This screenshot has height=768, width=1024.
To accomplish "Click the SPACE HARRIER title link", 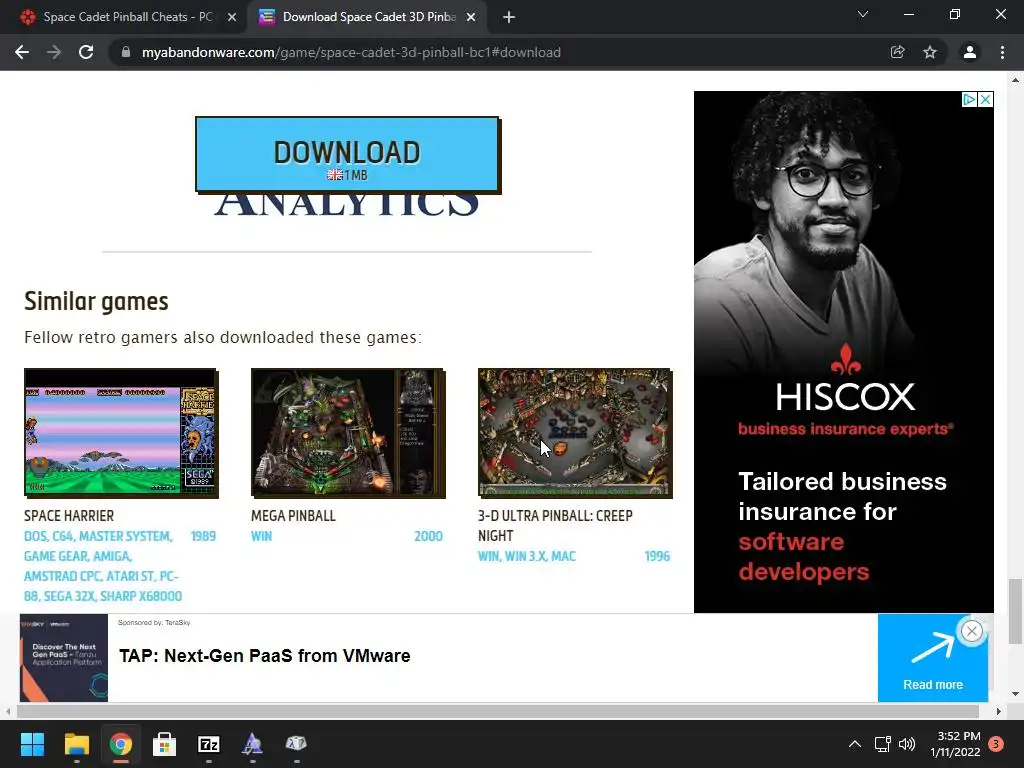I will pyautogui.click(x=69, y=516).
